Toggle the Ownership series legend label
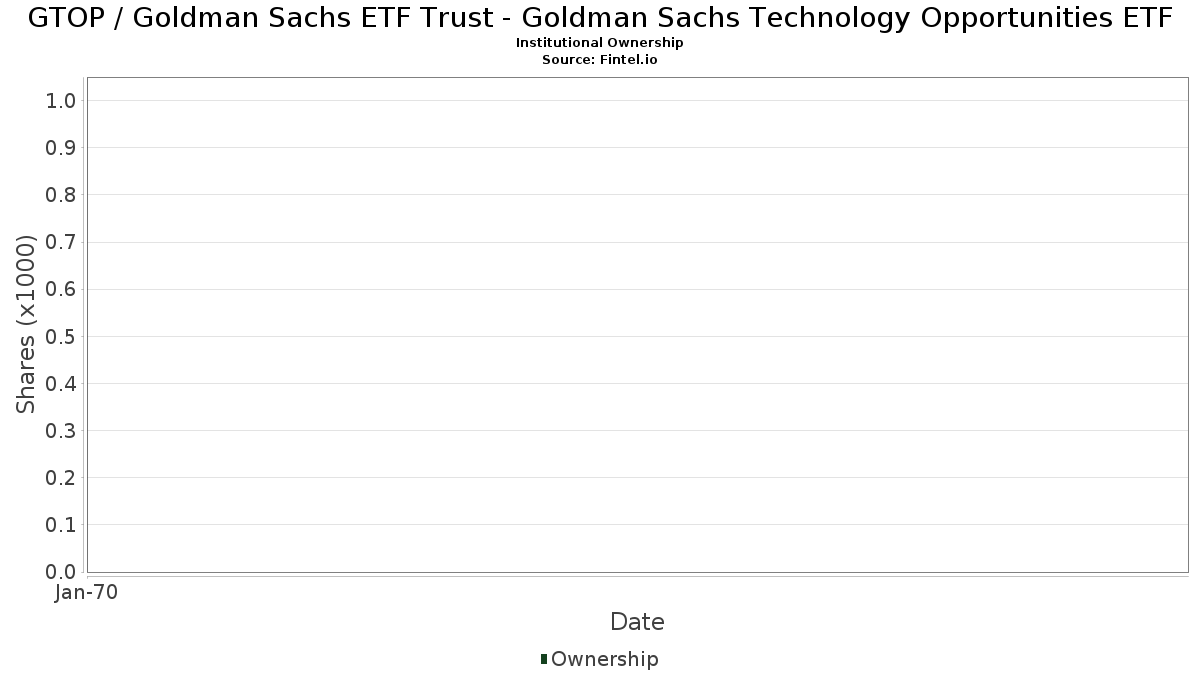The height and width of the screenshot is (675, 1200). (x=604, y=659)
